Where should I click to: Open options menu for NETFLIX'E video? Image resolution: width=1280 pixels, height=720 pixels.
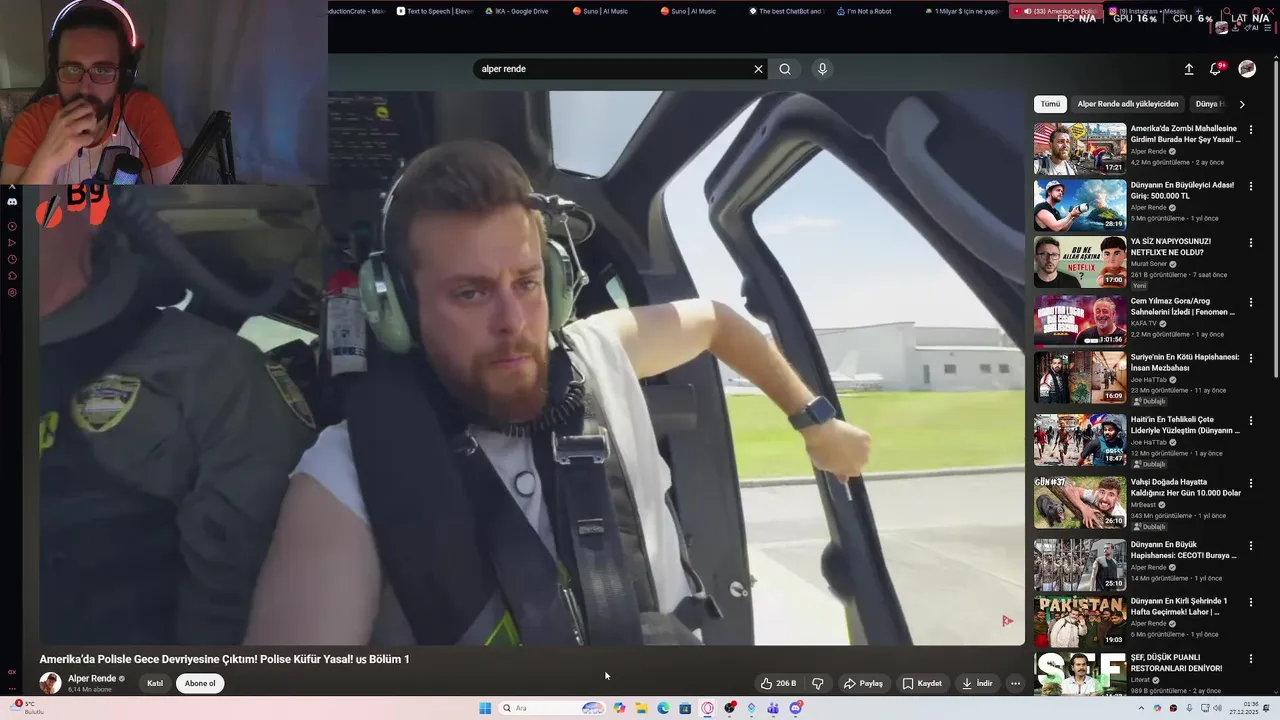[1251, 242]
